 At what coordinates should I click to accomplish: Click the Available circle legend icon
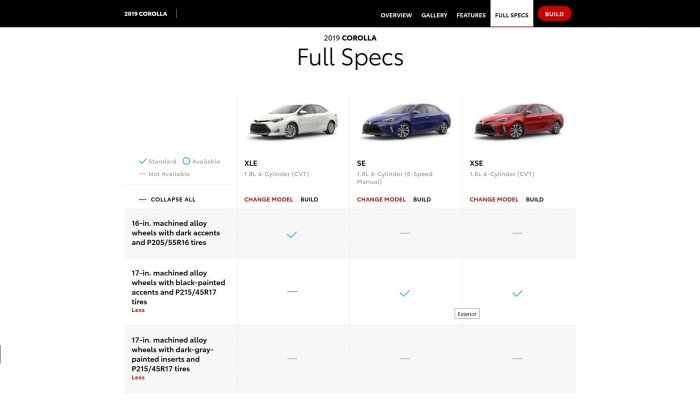[186, 161]
